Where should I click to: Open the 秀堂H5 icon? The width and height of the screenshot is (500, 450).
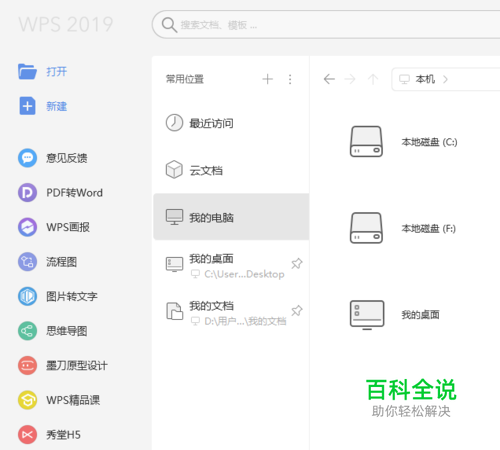pos(27,435)
